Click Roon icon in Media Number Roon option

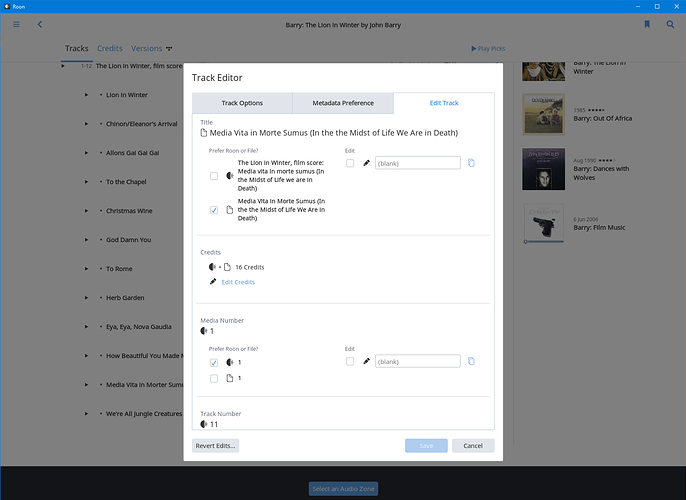(x=230, y=362)
